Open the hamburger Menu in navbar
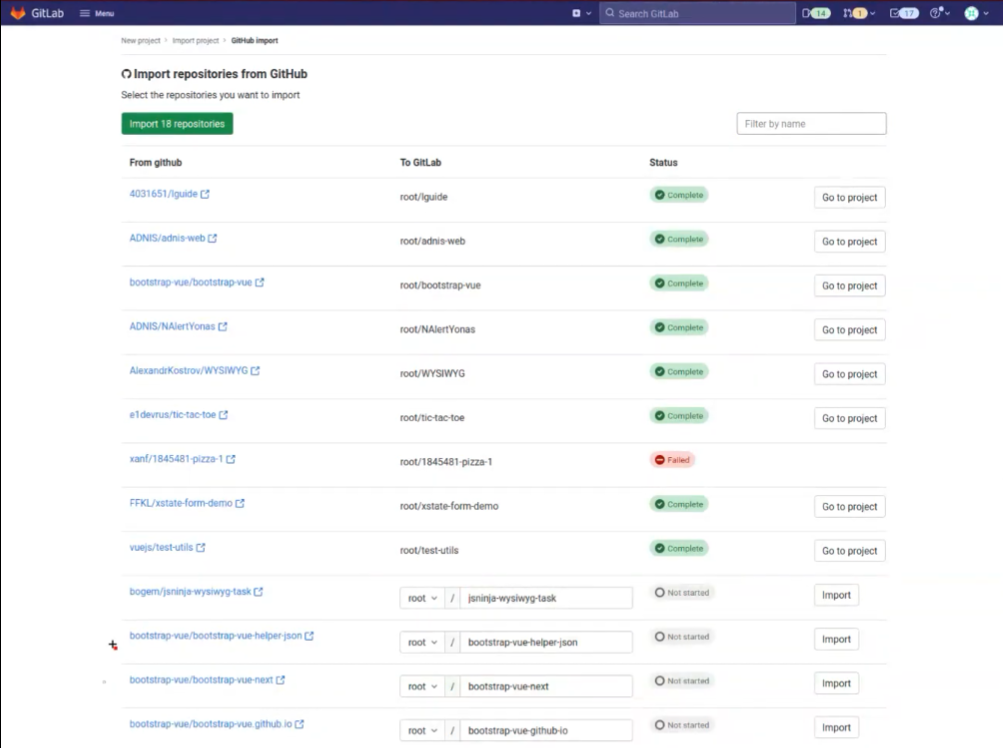The height and width of the screenshot is (748, 1003). point(97,13)
